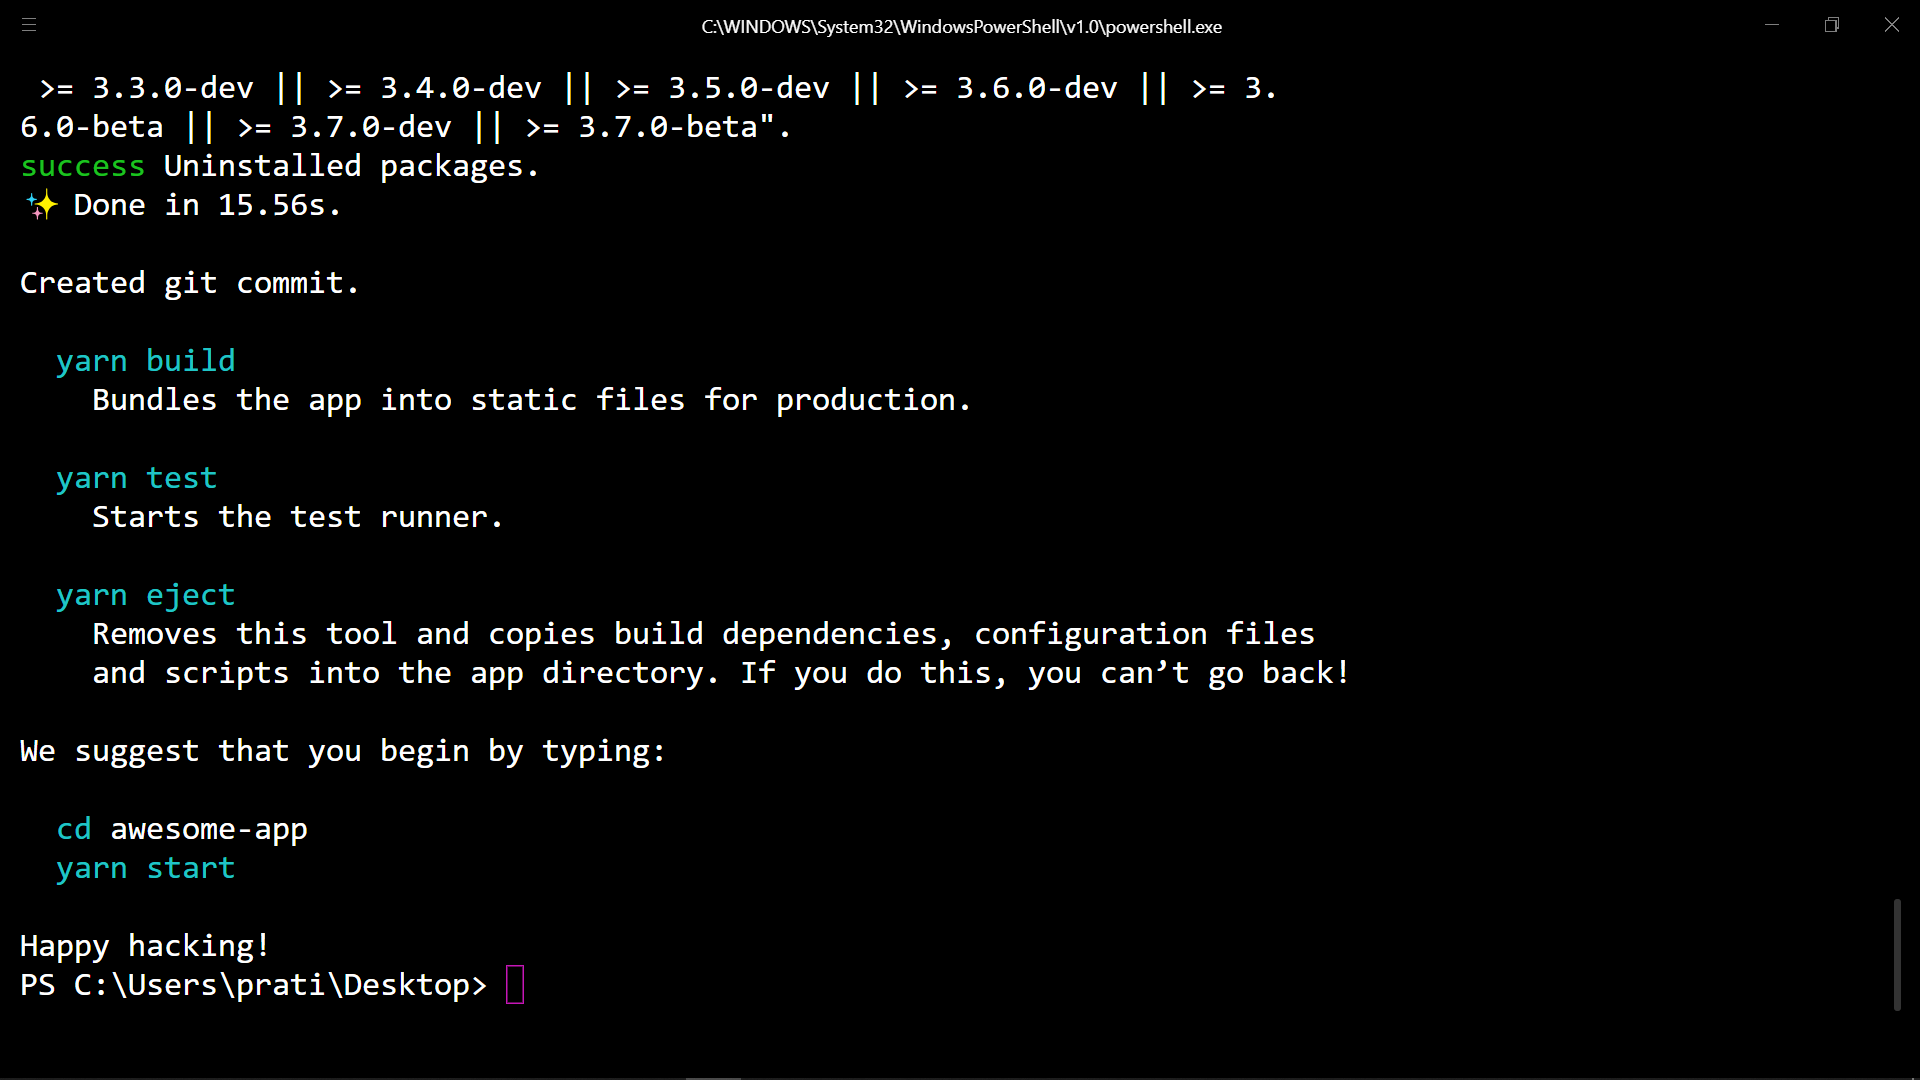Minimize the PowerShell window
1920x1080 pixels.
click(x=1772, y=25)
